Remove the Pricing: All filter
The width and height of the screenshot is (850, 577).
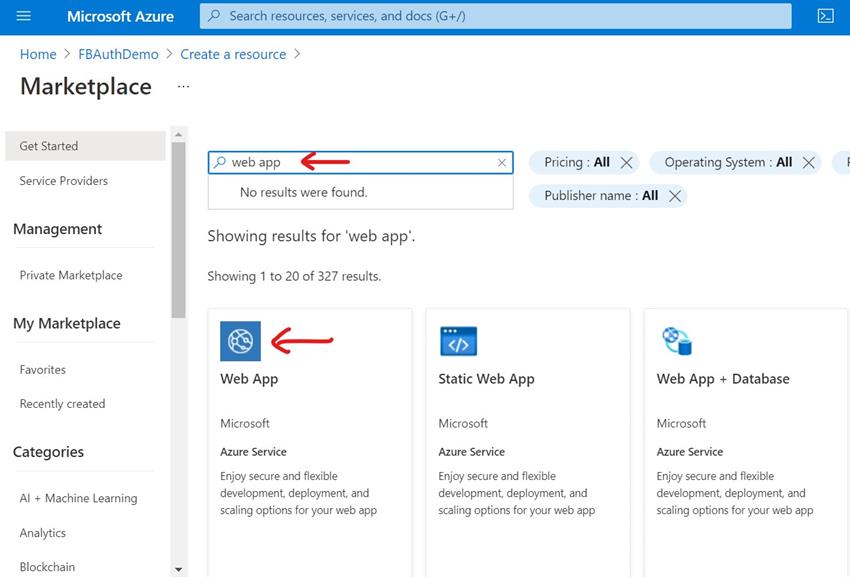coord(627,162)
